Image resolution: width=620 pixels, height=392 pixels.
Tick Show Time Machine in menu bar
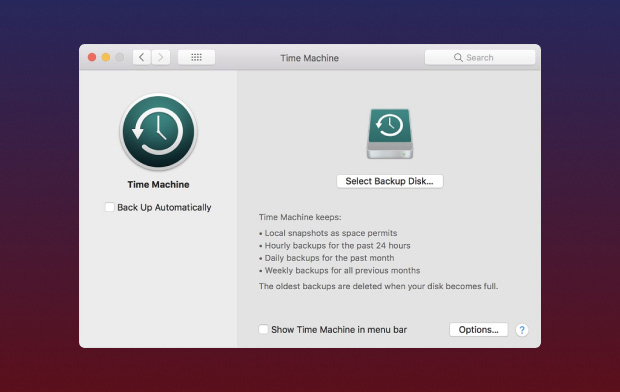(263, 329)
